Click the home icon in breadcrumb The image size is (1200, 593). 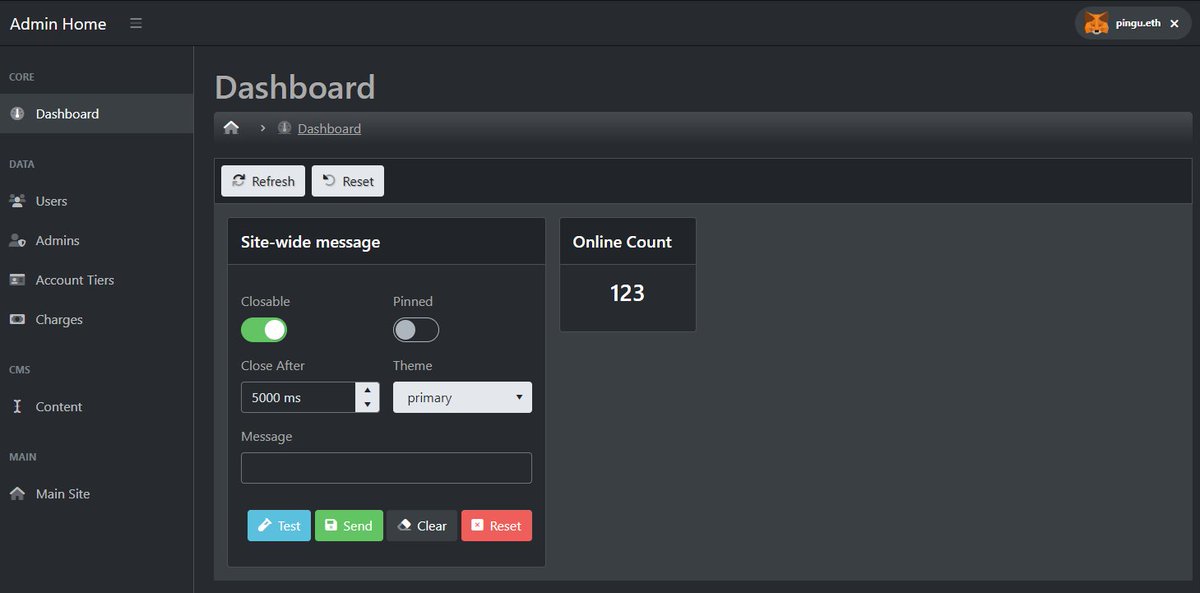click(231, 128)
